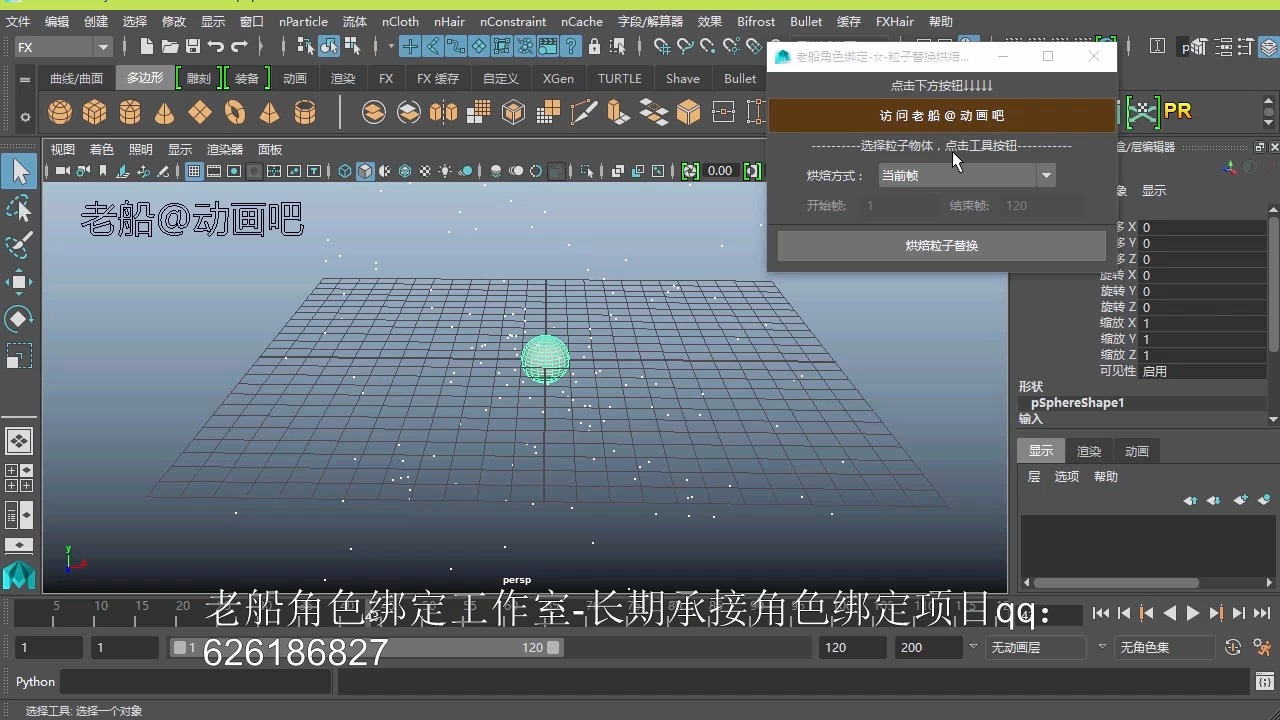1280x720 pixels.
Task: Click the 访问老船@动画吧 button
Action: [940, 115]
